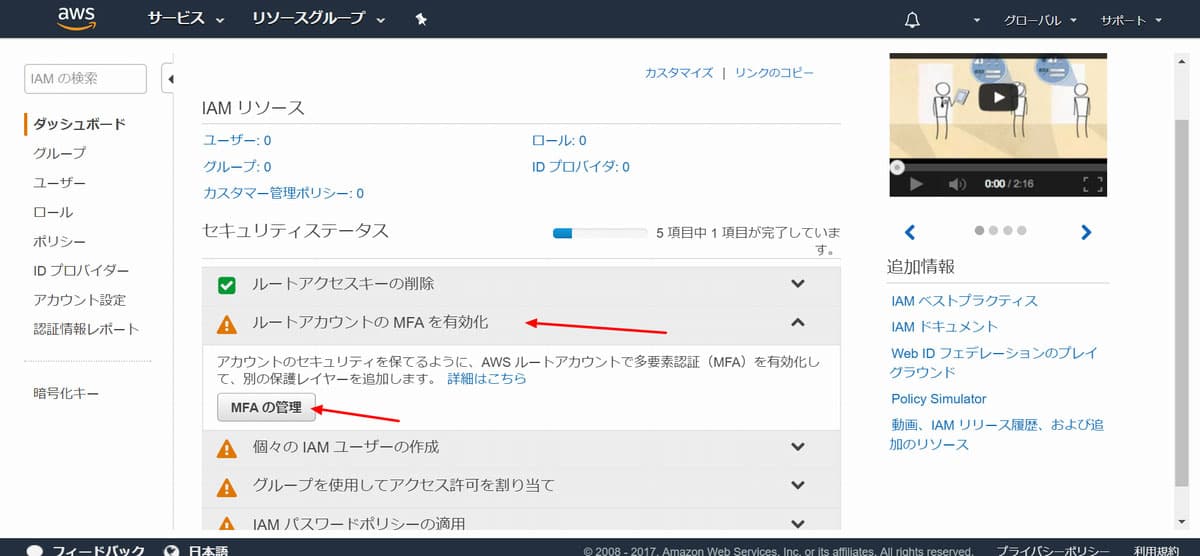The width and height of the screenshot is (1200, 556).
Task: Click the AWS logo home icon
Action: point(76,19)
